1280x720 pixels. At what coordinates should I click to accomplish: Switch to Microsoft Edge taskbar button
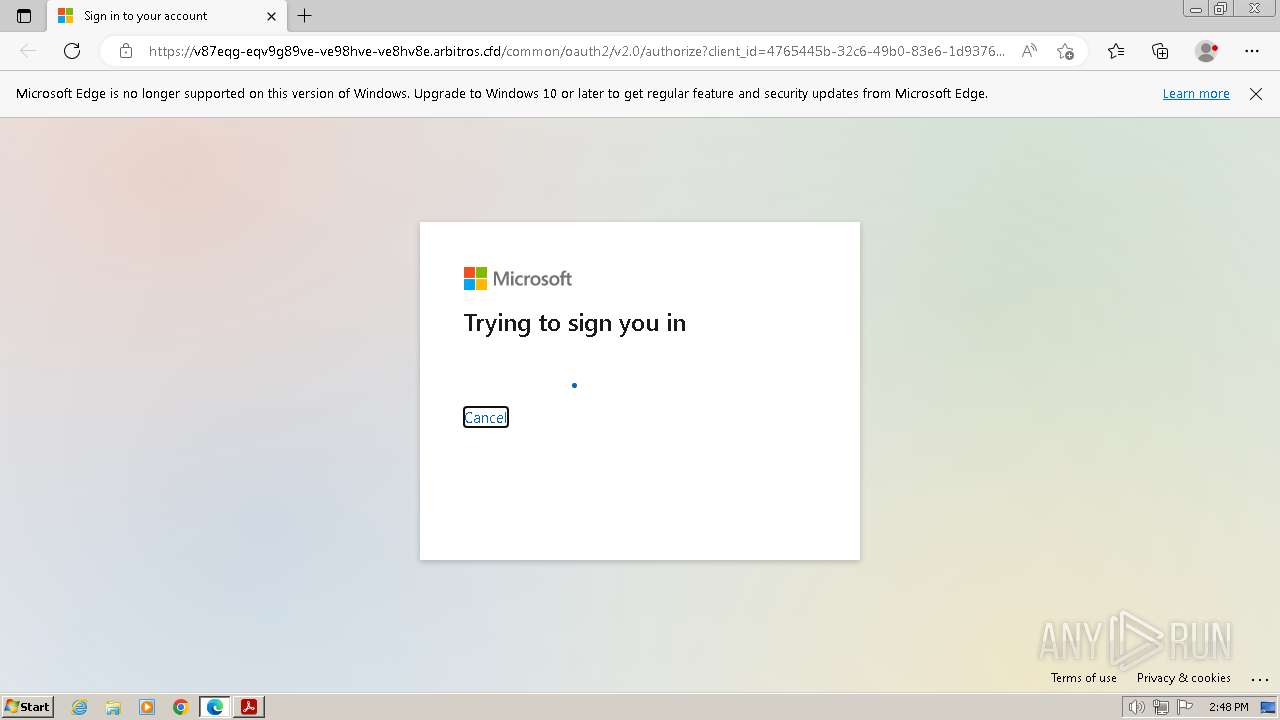click(215, 707)
